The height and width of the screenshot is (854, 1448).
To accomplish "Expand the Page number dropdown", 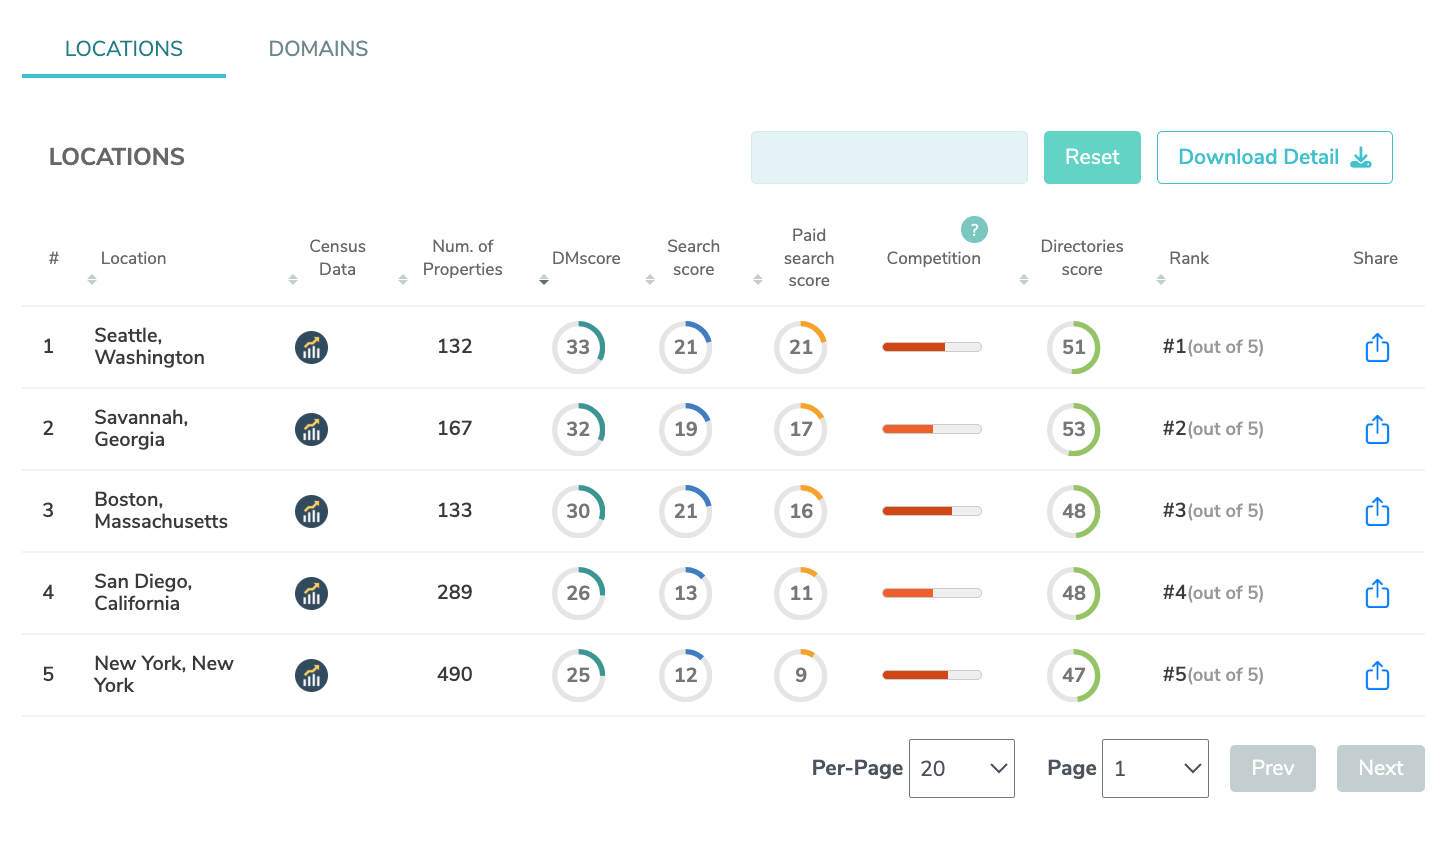I will [1154, 768].
